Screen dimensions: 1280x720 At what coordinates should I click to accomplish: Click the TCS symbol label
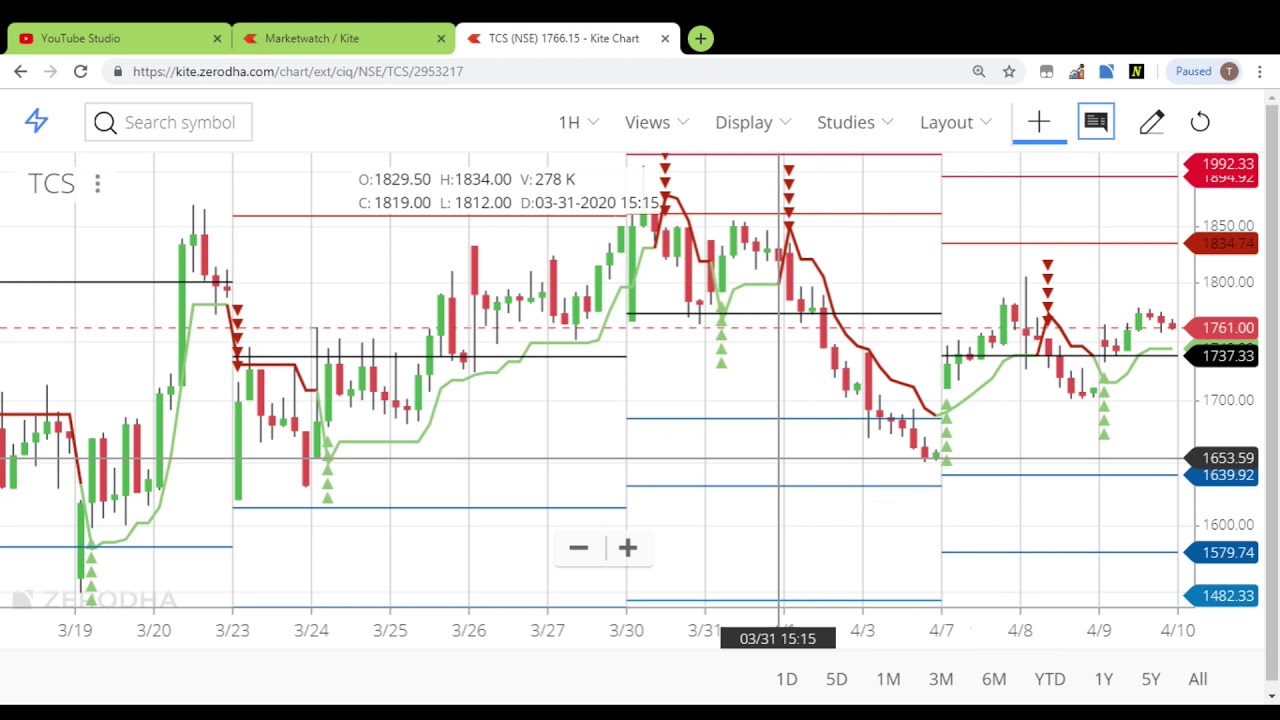pos(51,183)
